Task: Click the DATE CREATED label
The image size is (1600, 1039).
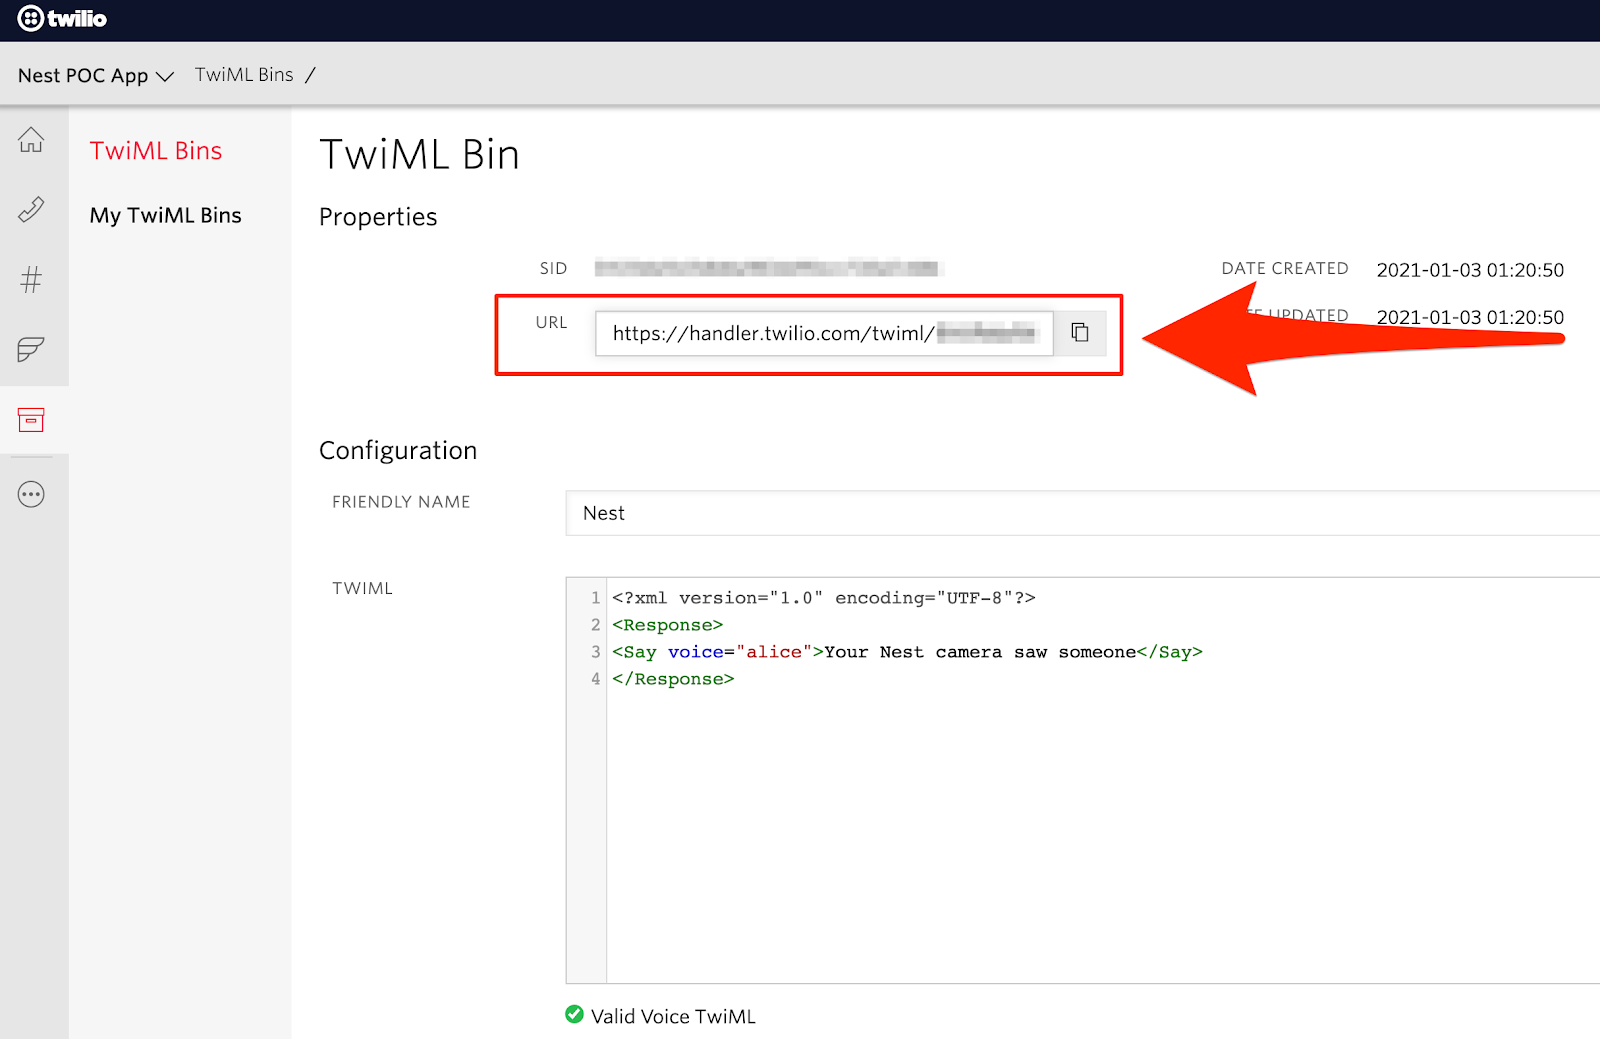Action: (x=1285, y=268)
